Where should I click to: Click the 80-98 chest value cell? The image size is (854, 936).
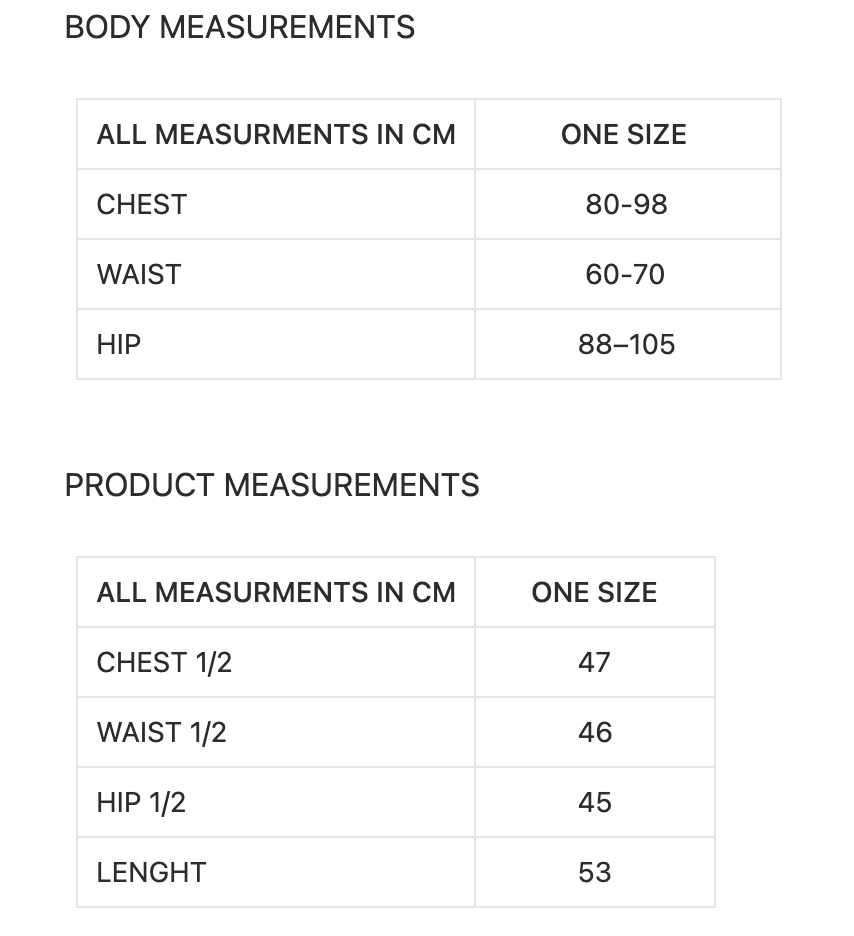(626, 205)
